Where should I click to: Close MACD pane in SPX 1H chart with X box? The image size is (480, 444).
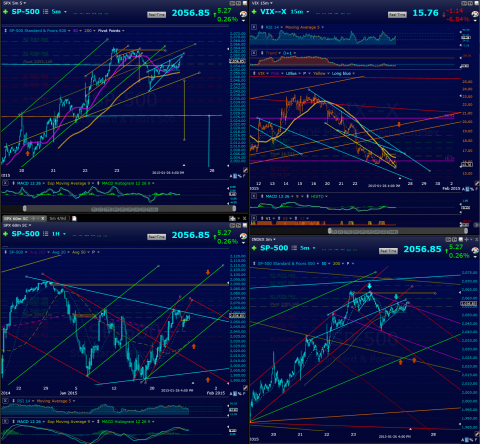[5, 421]
